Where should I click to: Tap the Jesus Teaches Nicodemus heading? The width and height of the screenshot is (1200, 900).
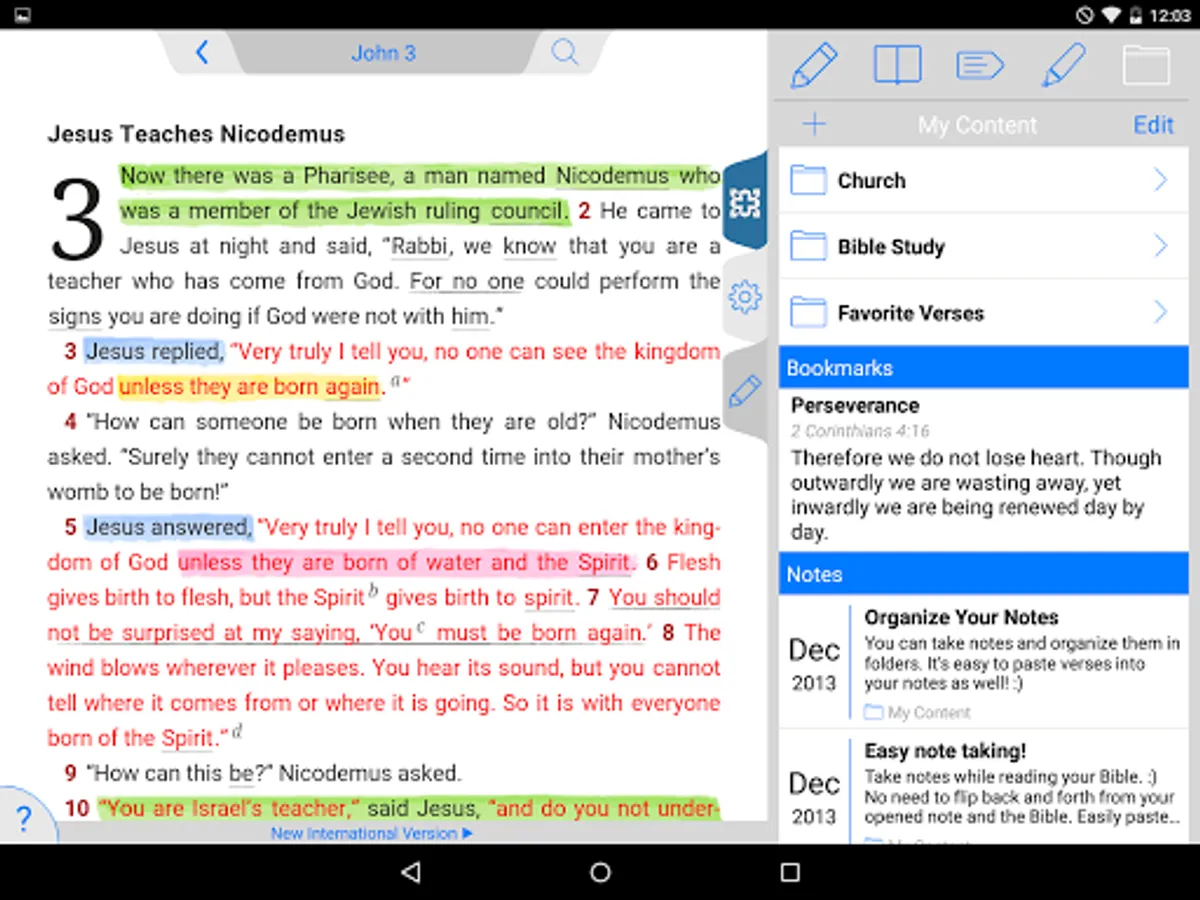click(x=196, y=134)
